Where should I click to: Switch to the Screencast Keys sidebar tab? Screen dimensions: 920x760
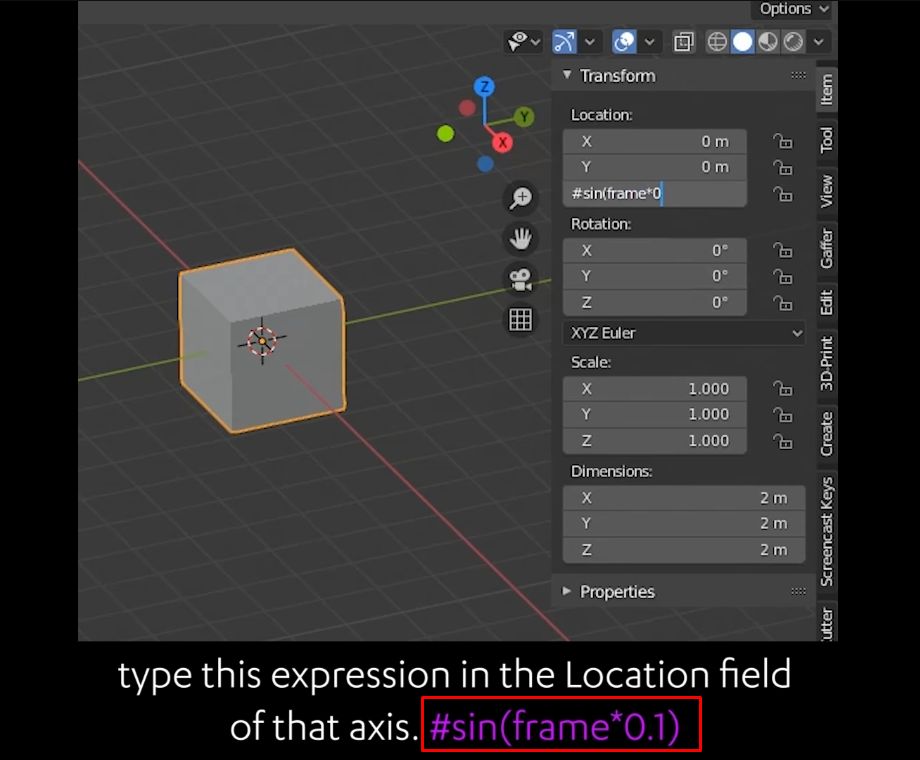coord(827,532)
